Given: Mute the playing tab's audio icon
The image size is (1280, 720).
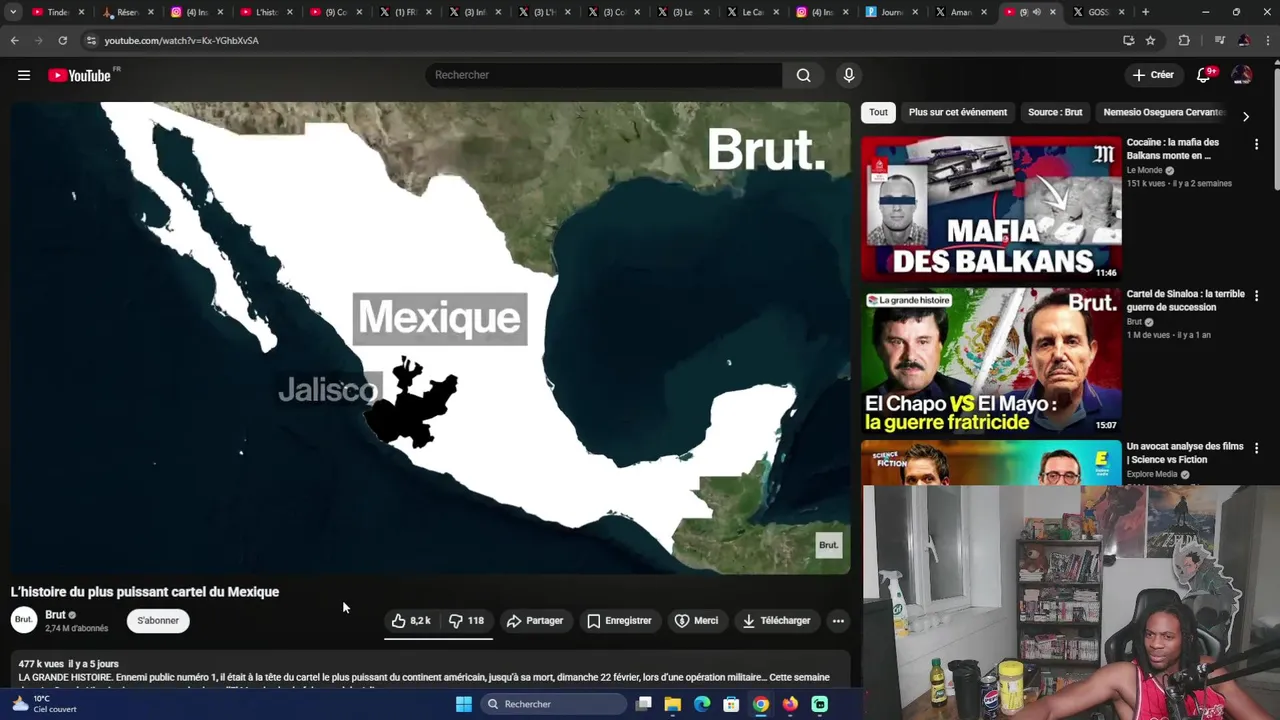Looking at the screenshot, I should 1036,12.
